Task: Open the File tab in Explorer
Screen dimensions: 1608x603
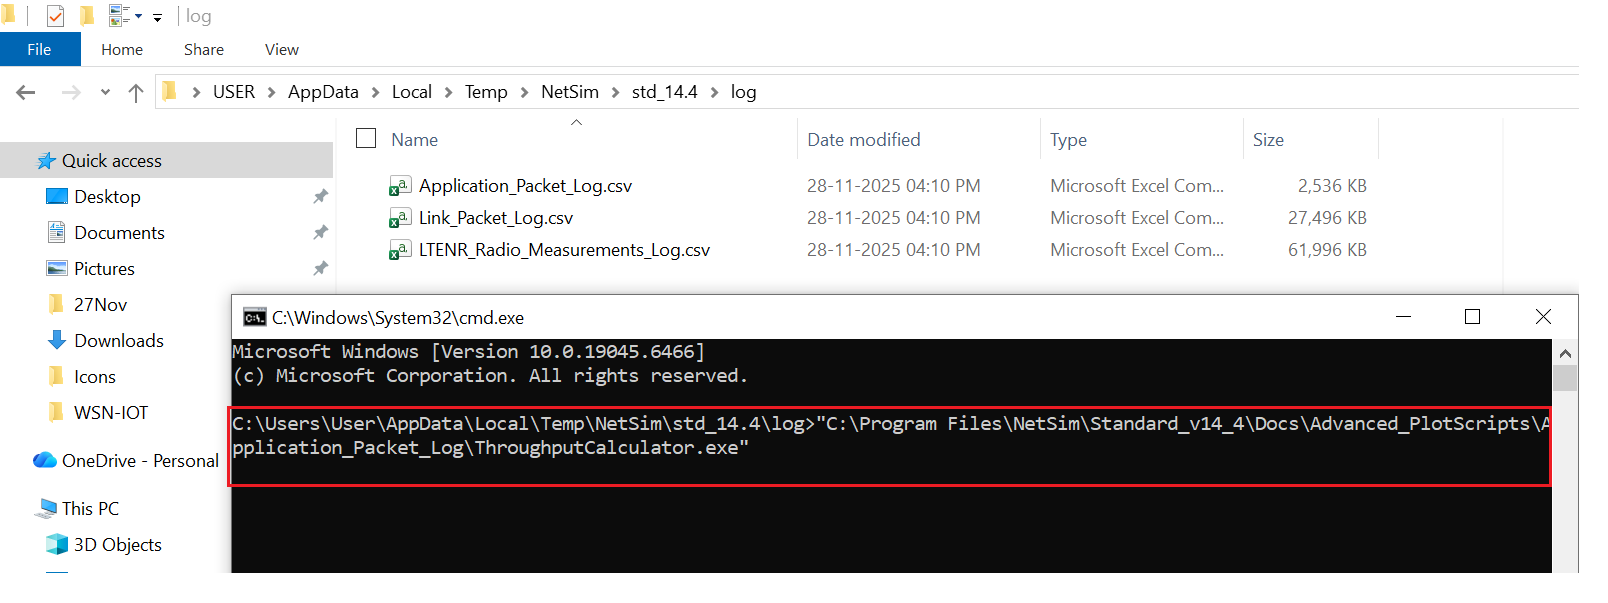Action: 40,49
